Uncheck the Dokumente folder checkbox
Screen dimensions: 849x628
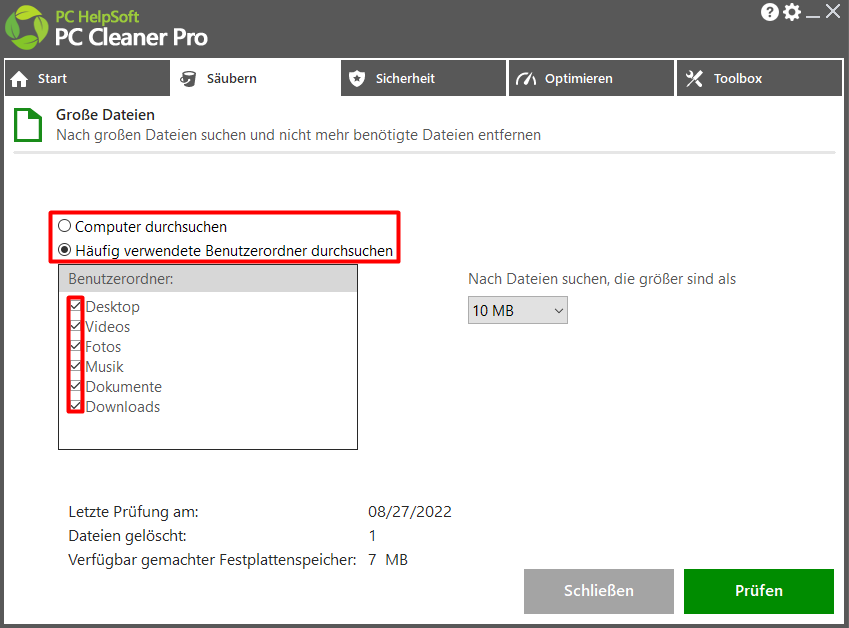click(x=75, y=386)
